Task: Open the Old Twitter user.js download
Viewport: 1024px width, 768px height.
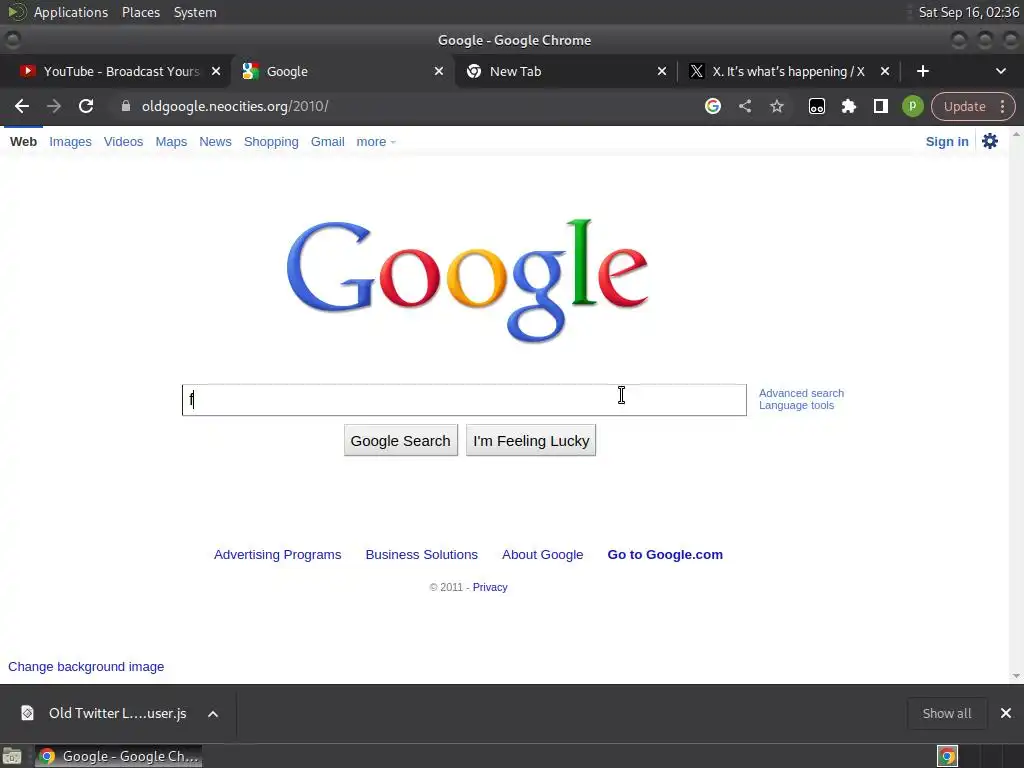Action: tap(118, 713)
